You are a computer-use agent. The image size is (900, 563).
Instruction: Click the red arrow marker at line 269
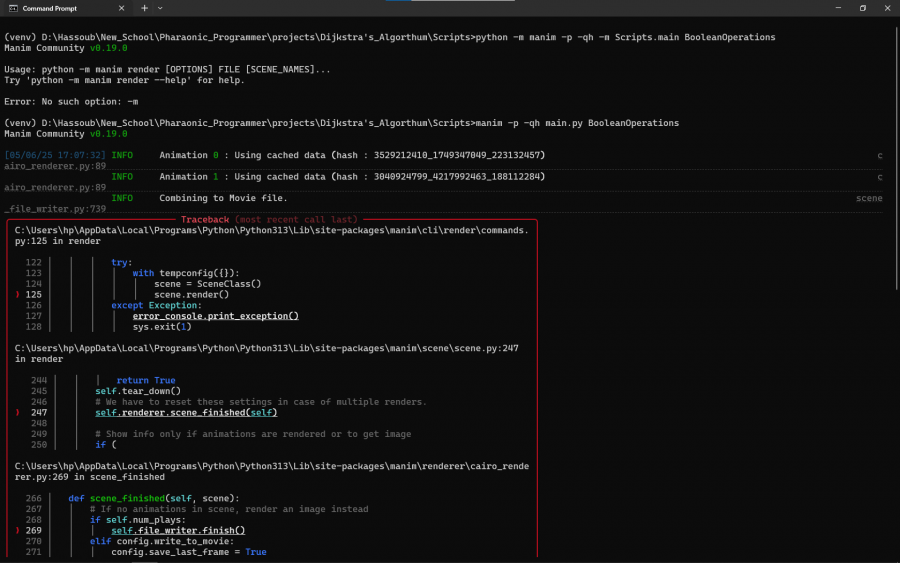(18, 530)
